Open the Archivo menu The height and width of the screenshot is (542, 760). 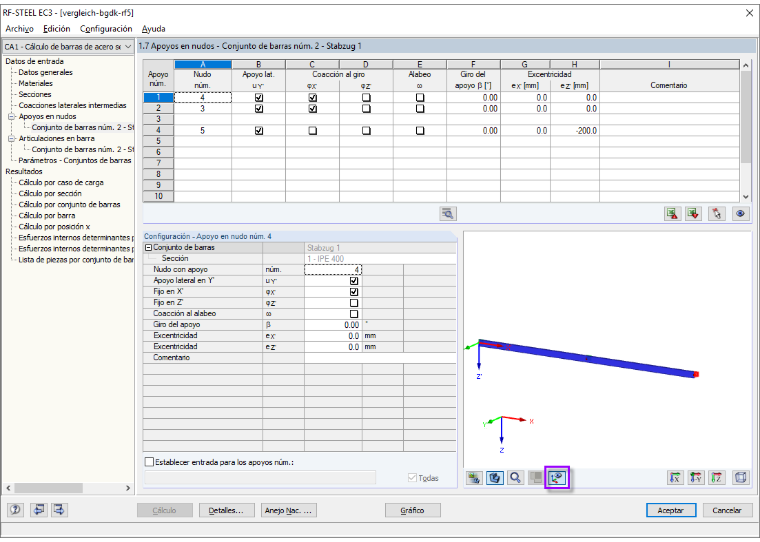[x=19, y=29]
